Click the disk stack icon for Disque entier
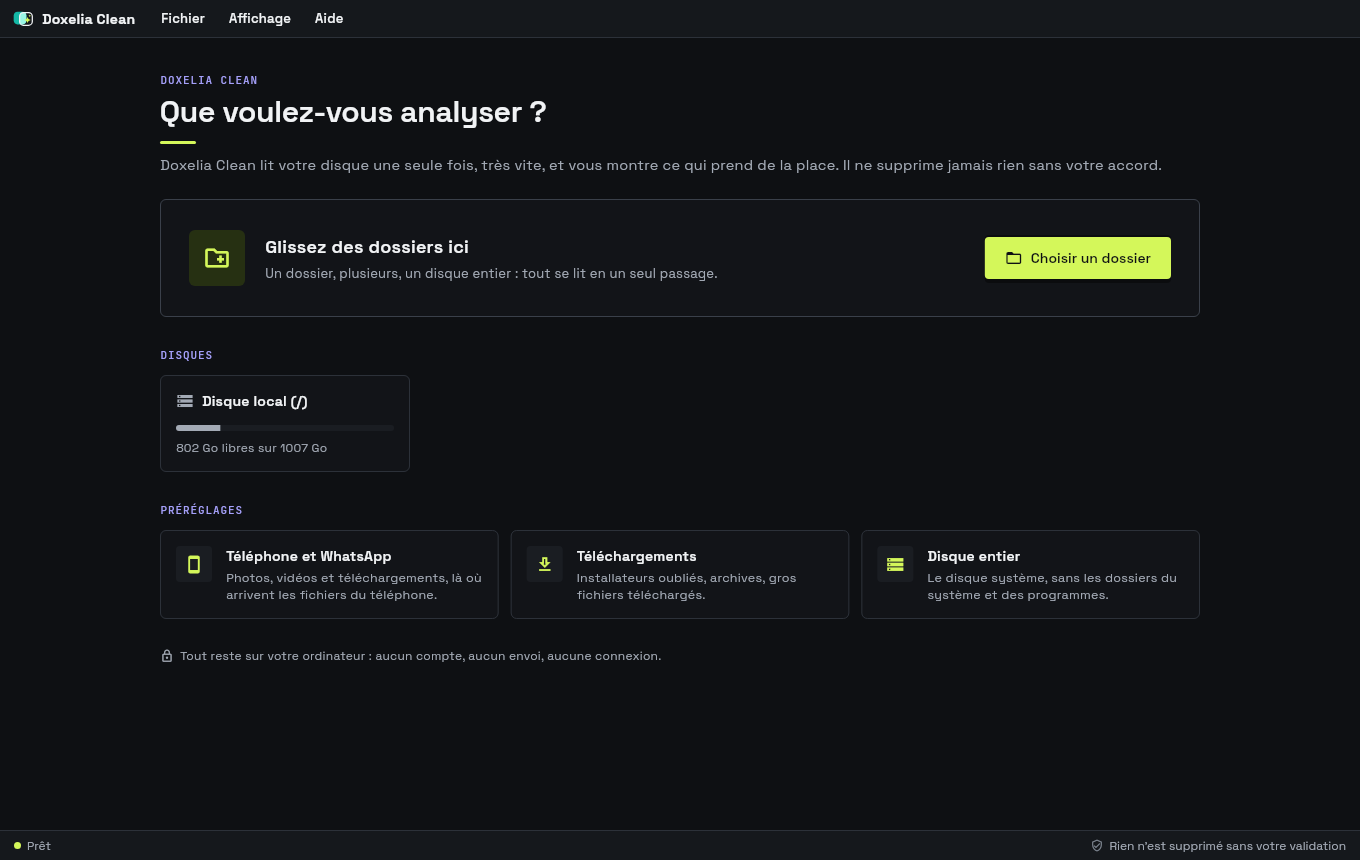The width and height of the screenshot is (1360, 860). pos(895,564)
